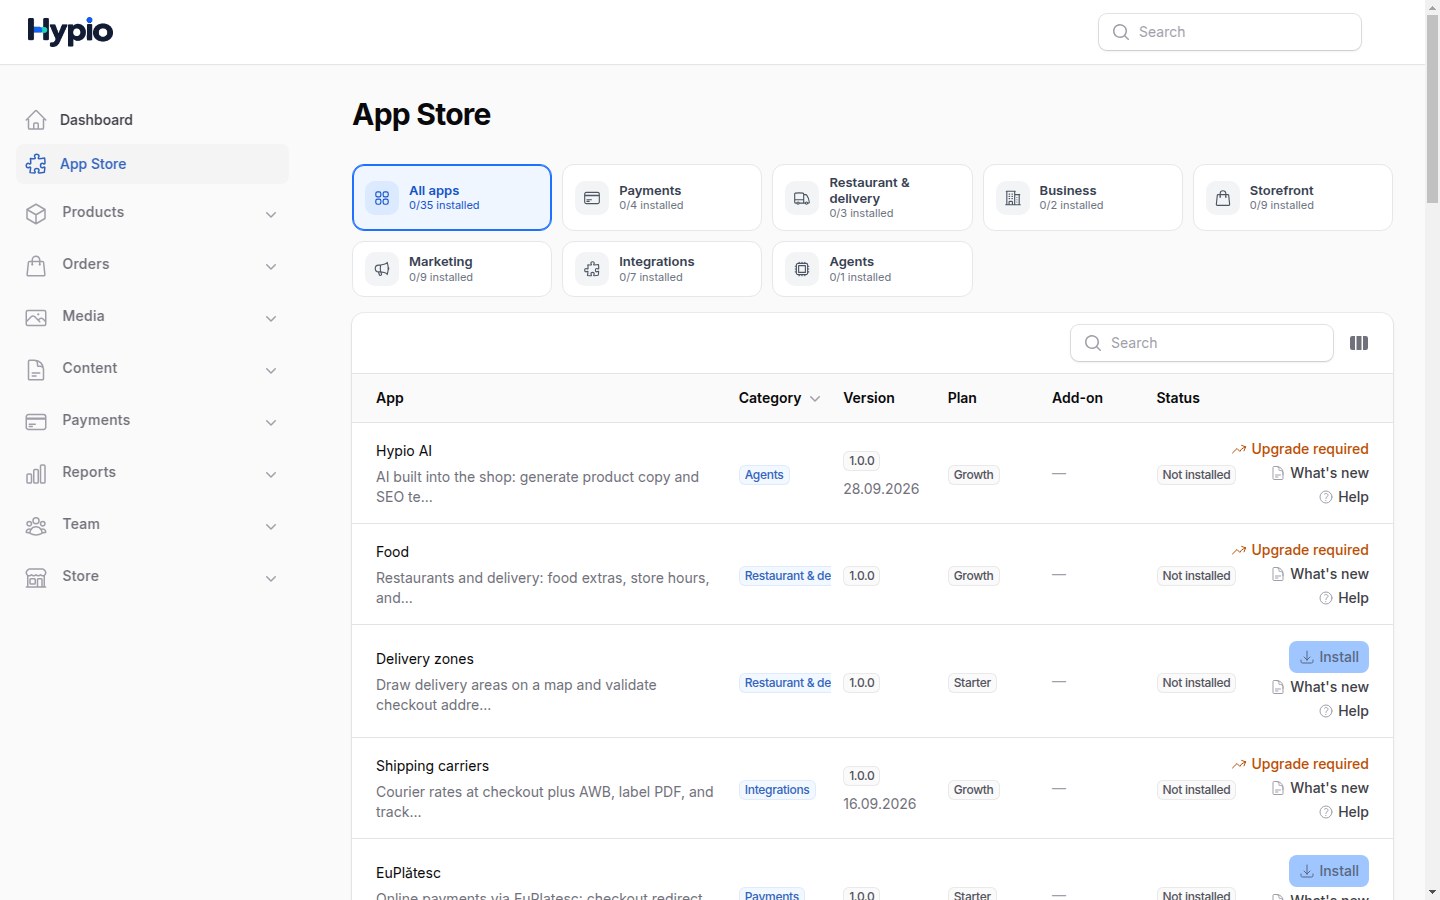This screenshot has width=1440, height=900.
Task: Click the Integrations tag in Shipping carriers
Action: (777, 790)
